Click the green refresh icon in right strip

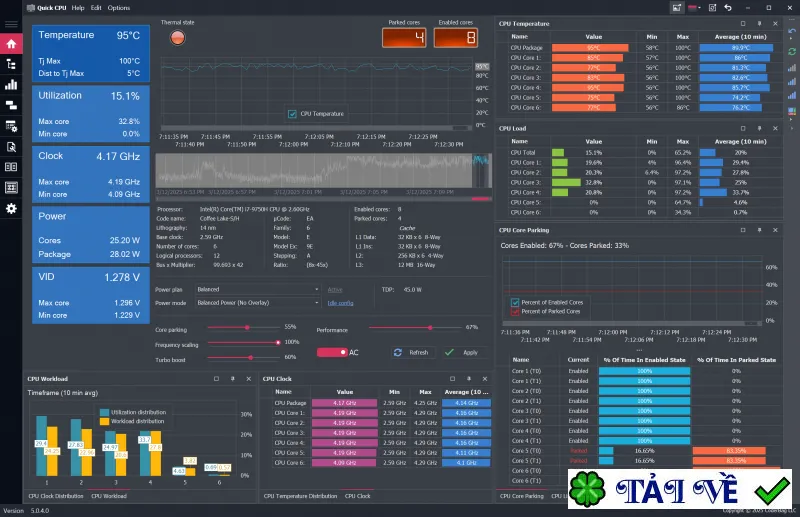click(792, 52)
